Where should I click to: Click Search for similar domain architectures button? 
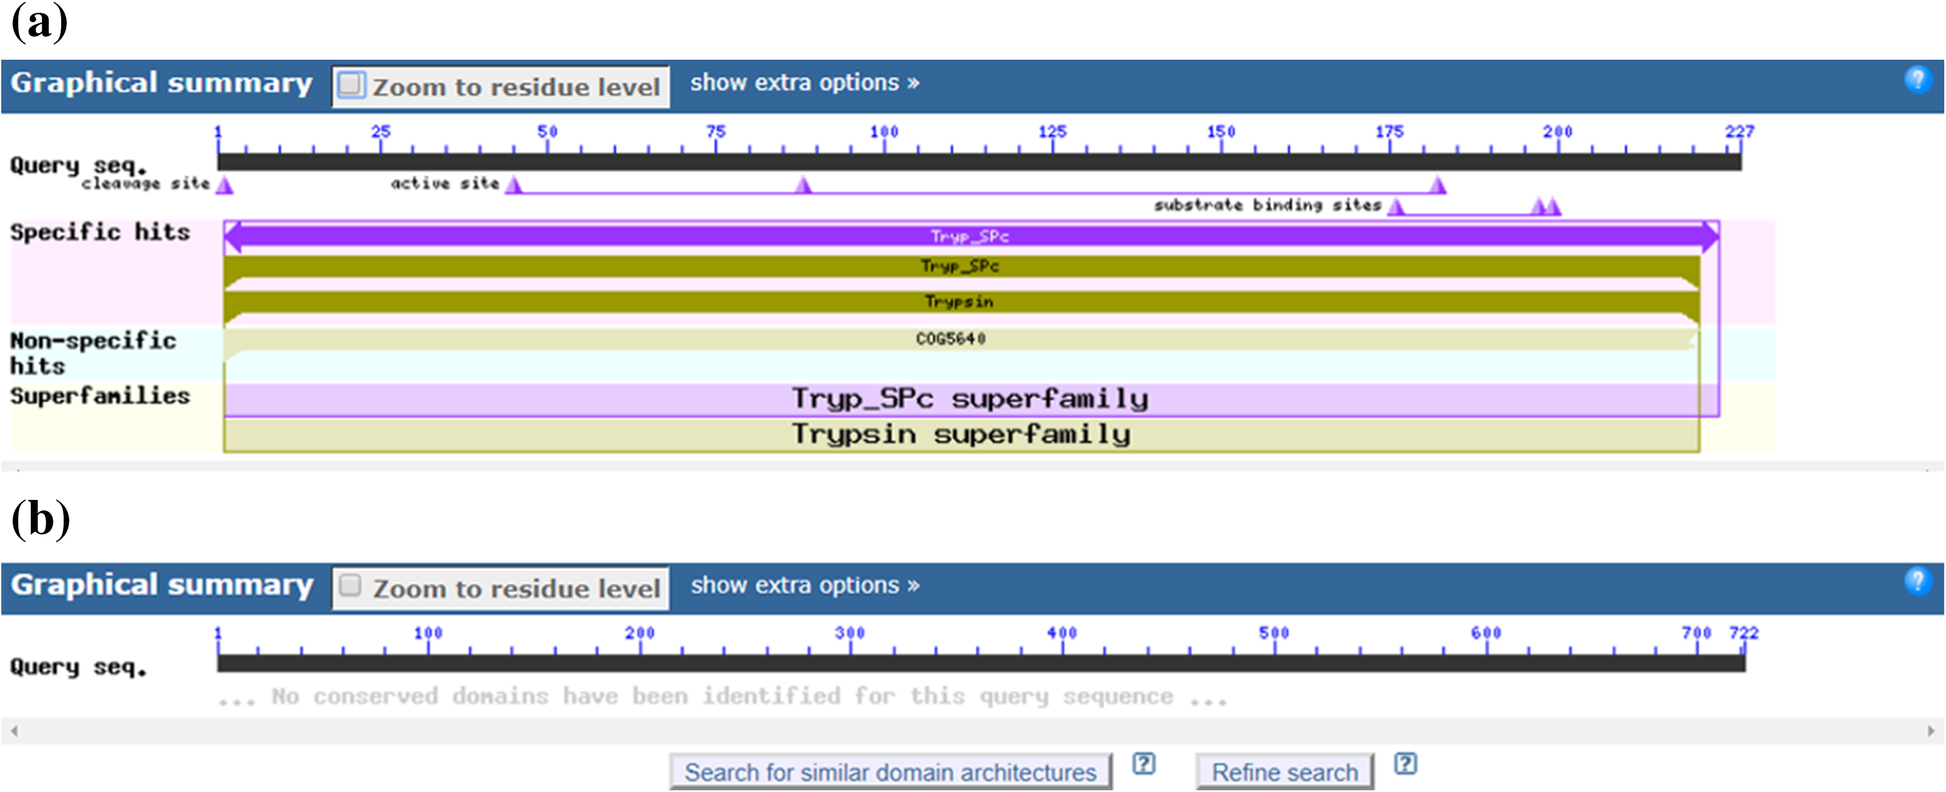tap(890, 772)
